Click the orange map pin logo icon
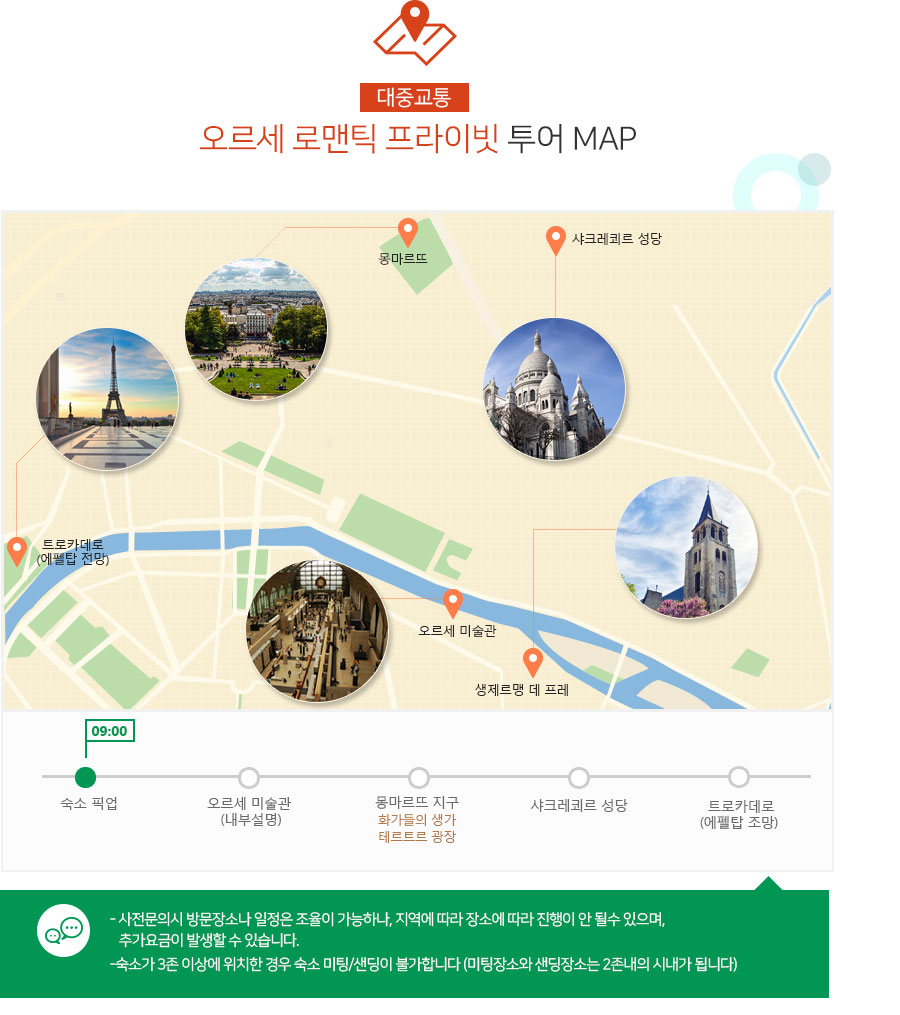Image resolution: width=900 pixels, height=1015 pixels. [415, 32]
